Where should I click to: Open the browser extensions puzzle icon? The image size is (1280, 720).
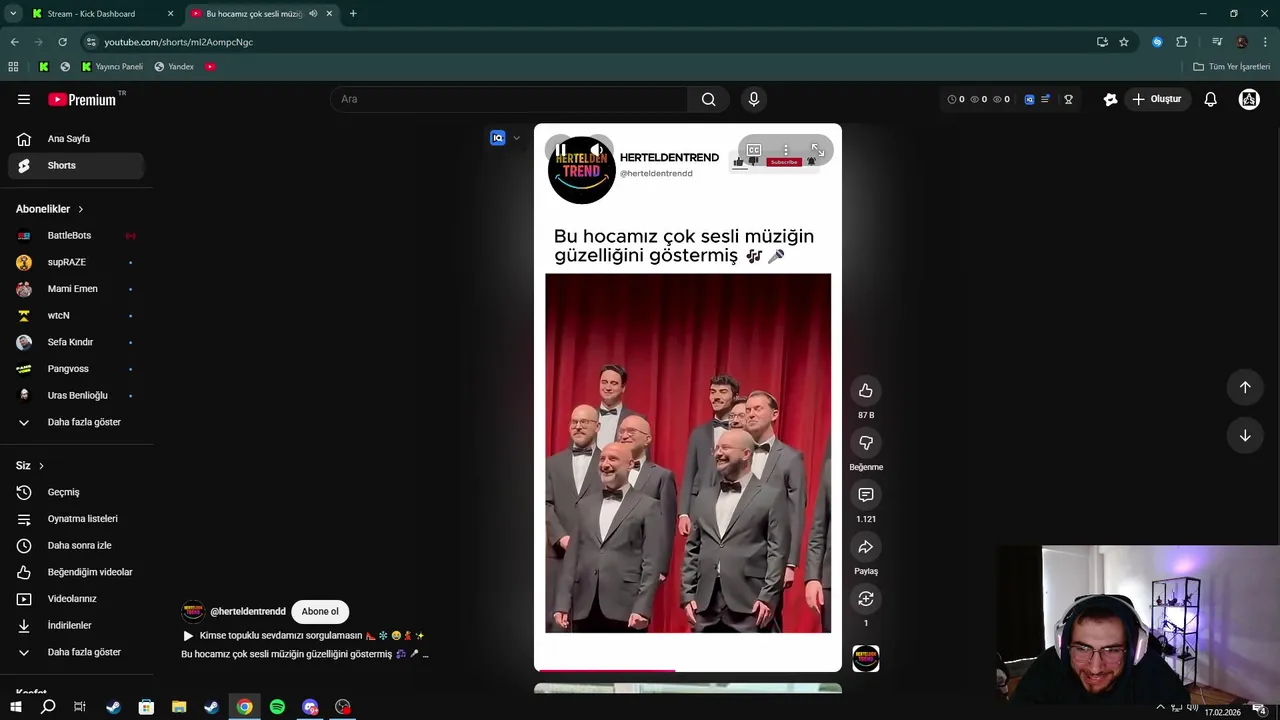1182,42
